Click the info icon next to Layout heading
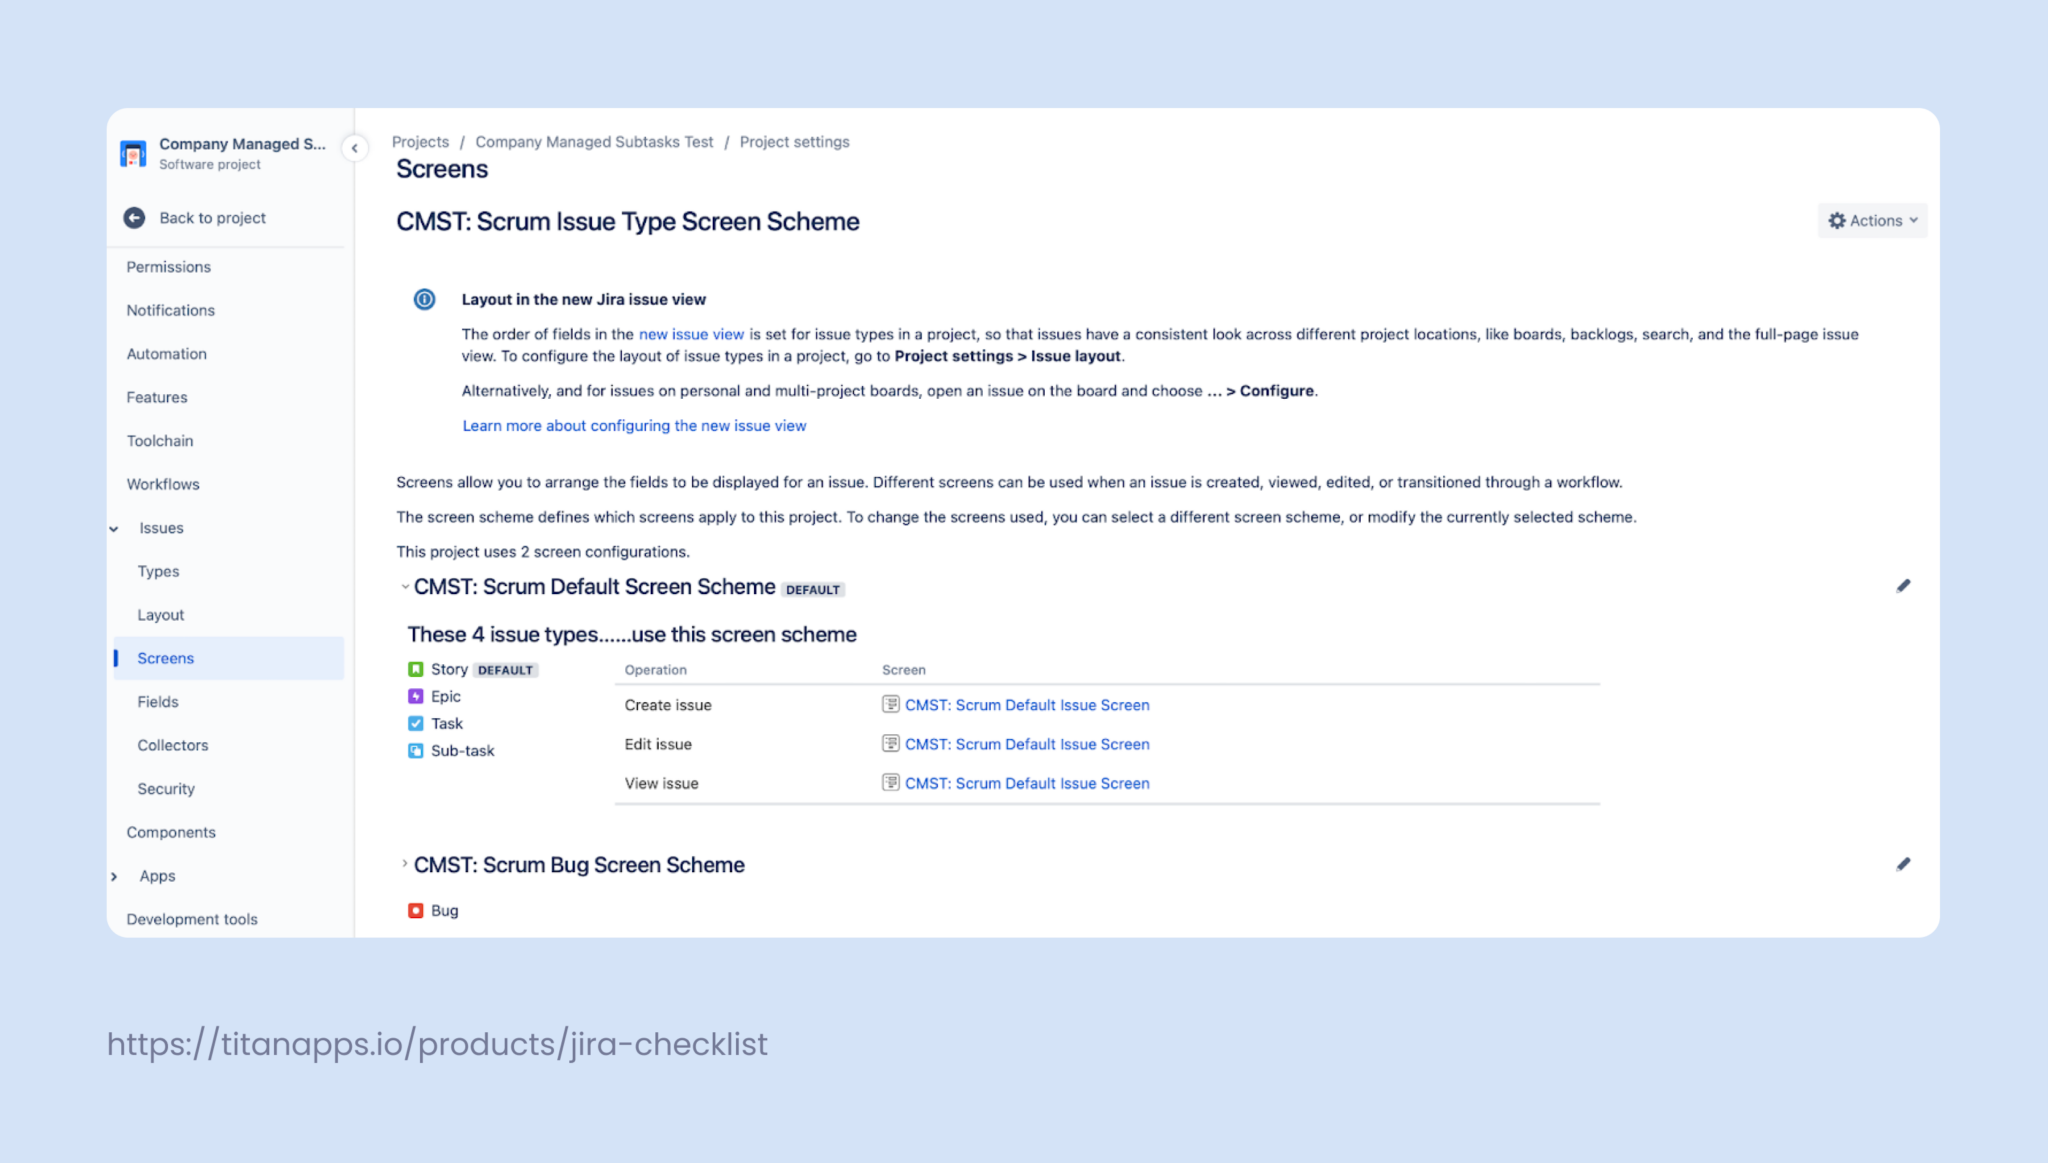 424,299
